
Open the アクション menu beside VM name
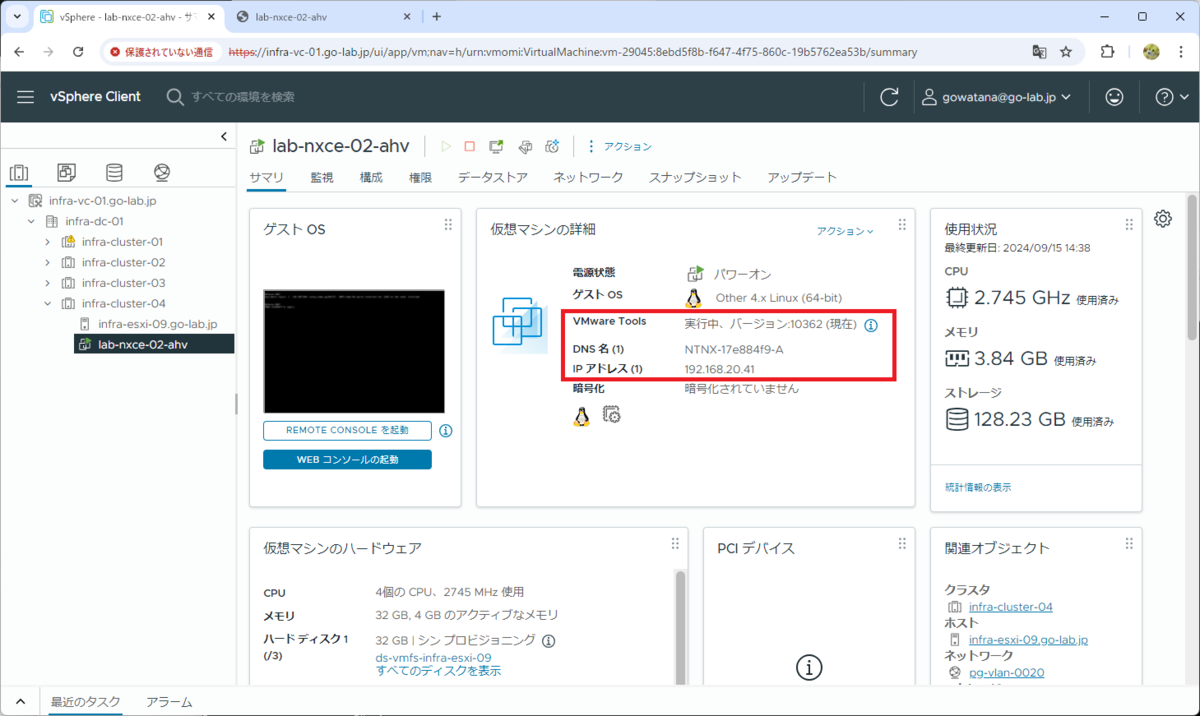(620, 147)
